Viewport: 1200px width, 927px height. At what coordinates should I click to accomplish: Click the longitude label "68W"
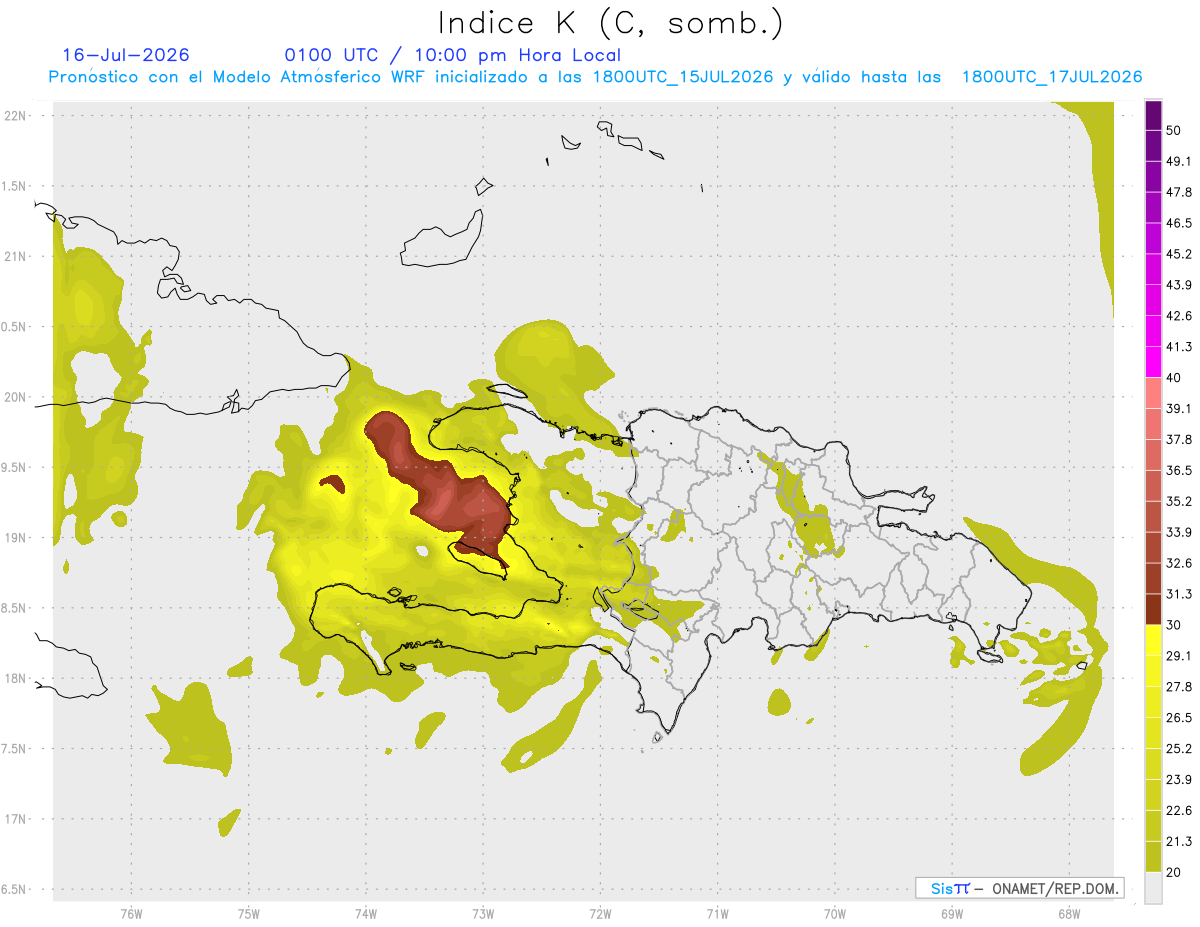point(1069,914)
